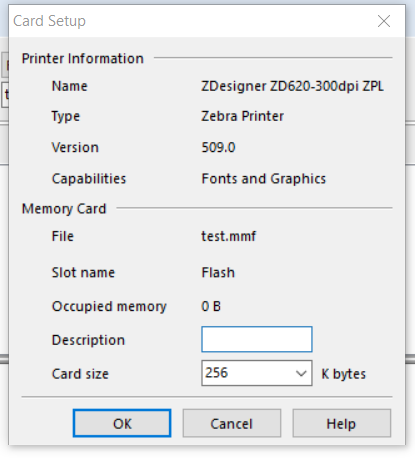Confirm settings with the OK button
This screenshot has height=460, width=415.
click(x=122, y=423)
